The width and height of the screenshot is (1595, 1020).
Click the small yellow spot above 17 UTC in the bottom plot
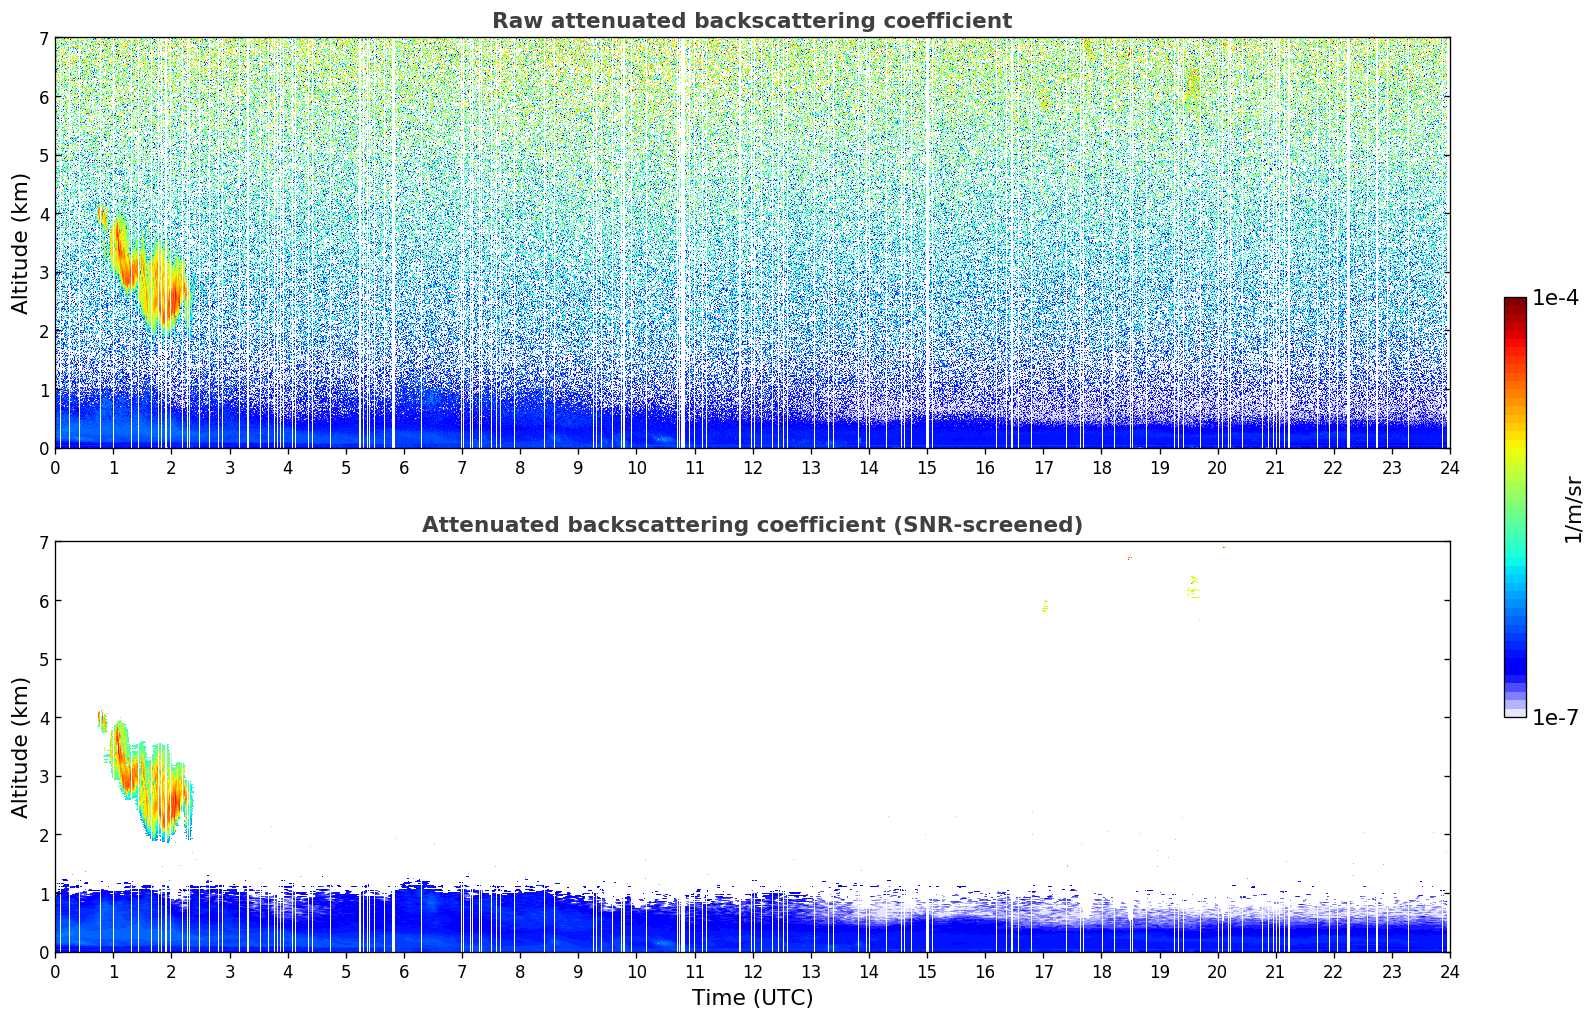pos(1045,605)
